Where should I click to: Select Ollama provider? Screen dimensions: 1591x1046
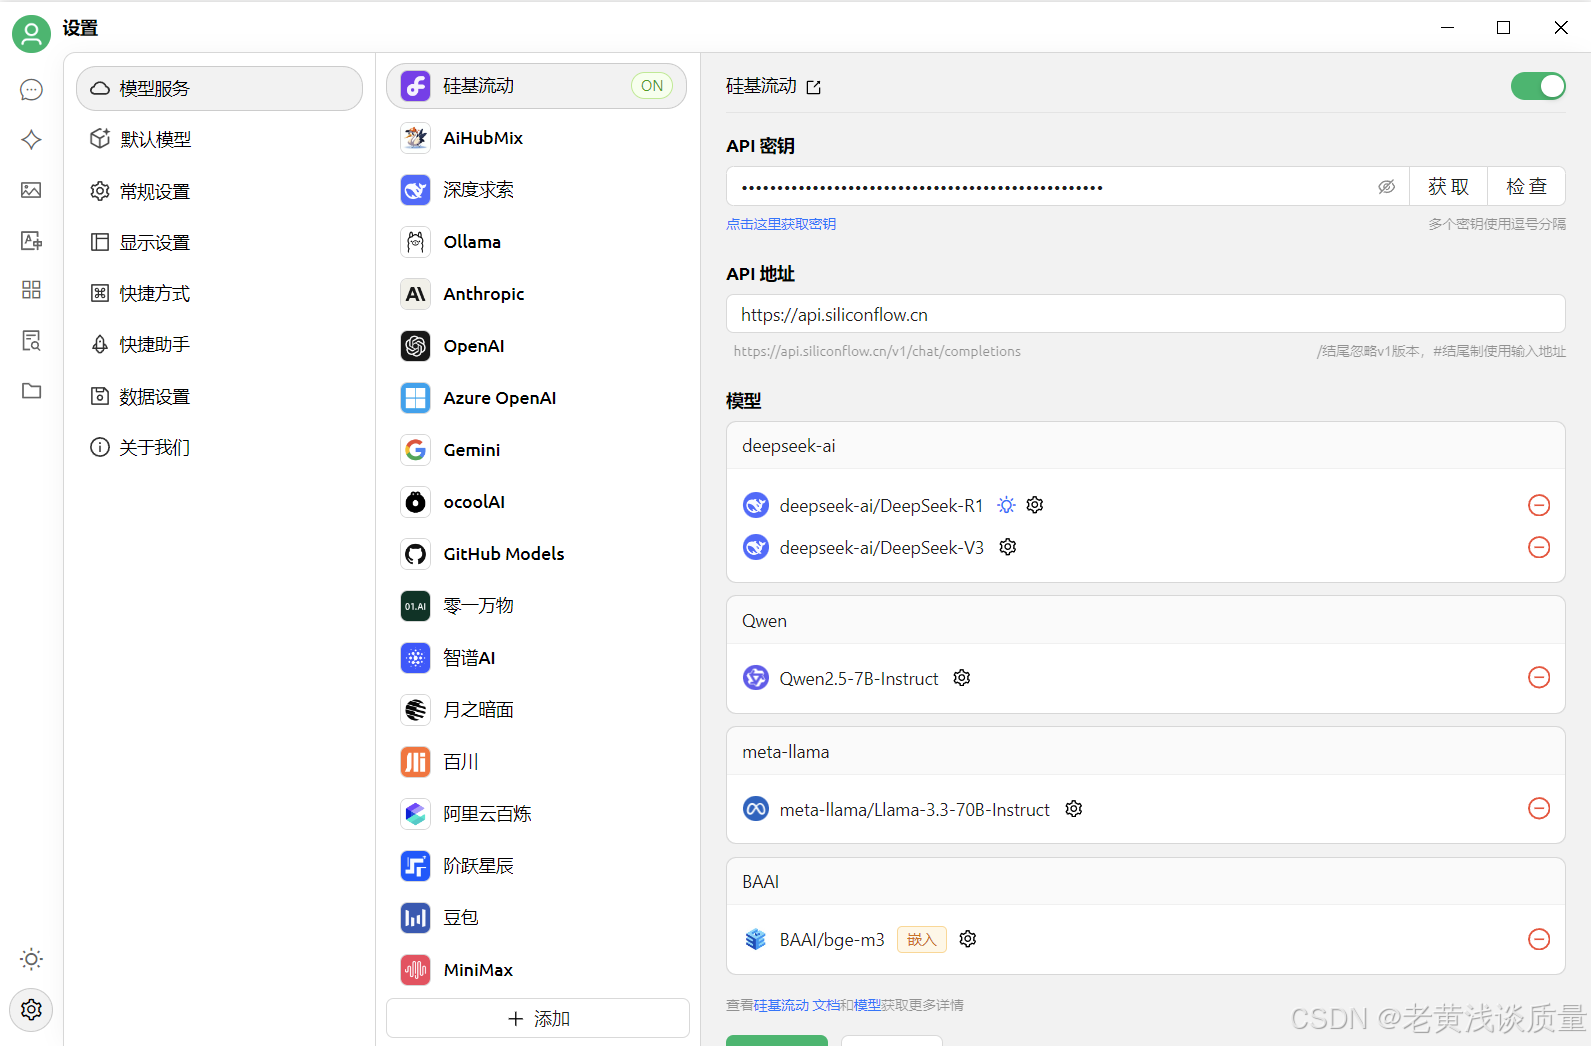pyautogui.click(x=536, y=242)
